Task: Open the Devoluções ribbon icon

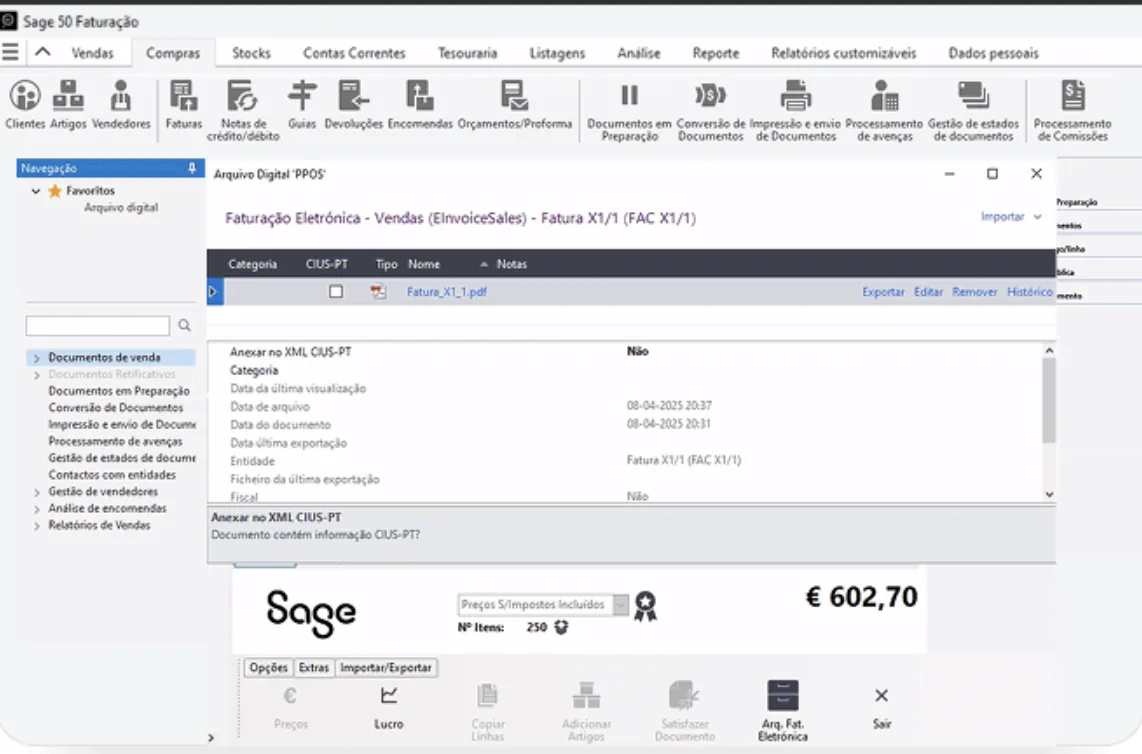Action: [x=353, y=105]
